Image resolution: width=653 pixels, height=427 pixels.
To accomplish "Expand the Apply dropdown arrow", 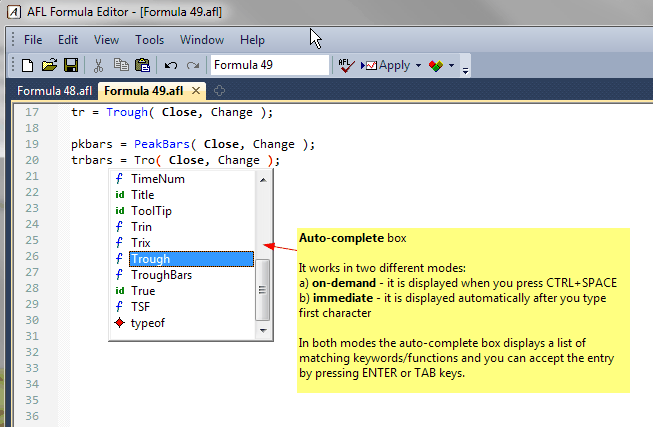I will (x=417, y=66).
